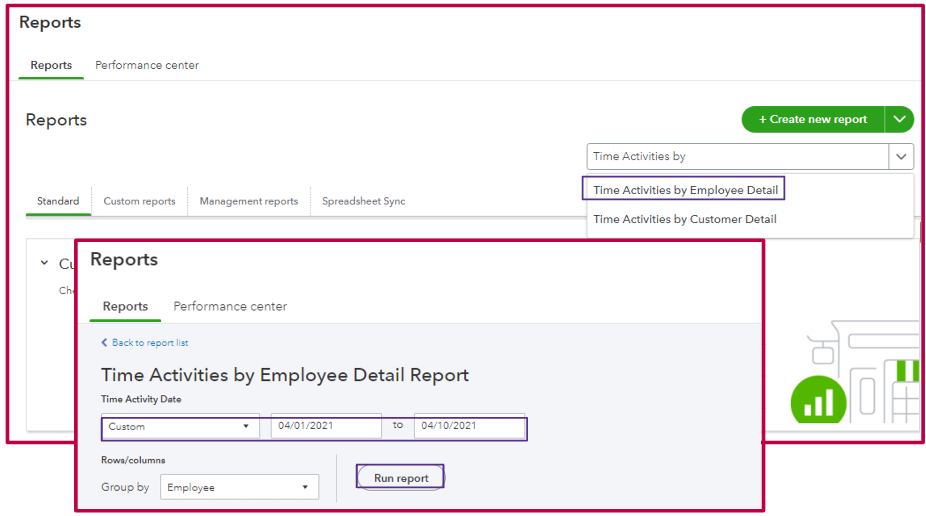Image resolution: width=926 pixels, height=516 pixels.
Task: Go to the Spreadsheet Sync tab
Action: click(364, 201)
